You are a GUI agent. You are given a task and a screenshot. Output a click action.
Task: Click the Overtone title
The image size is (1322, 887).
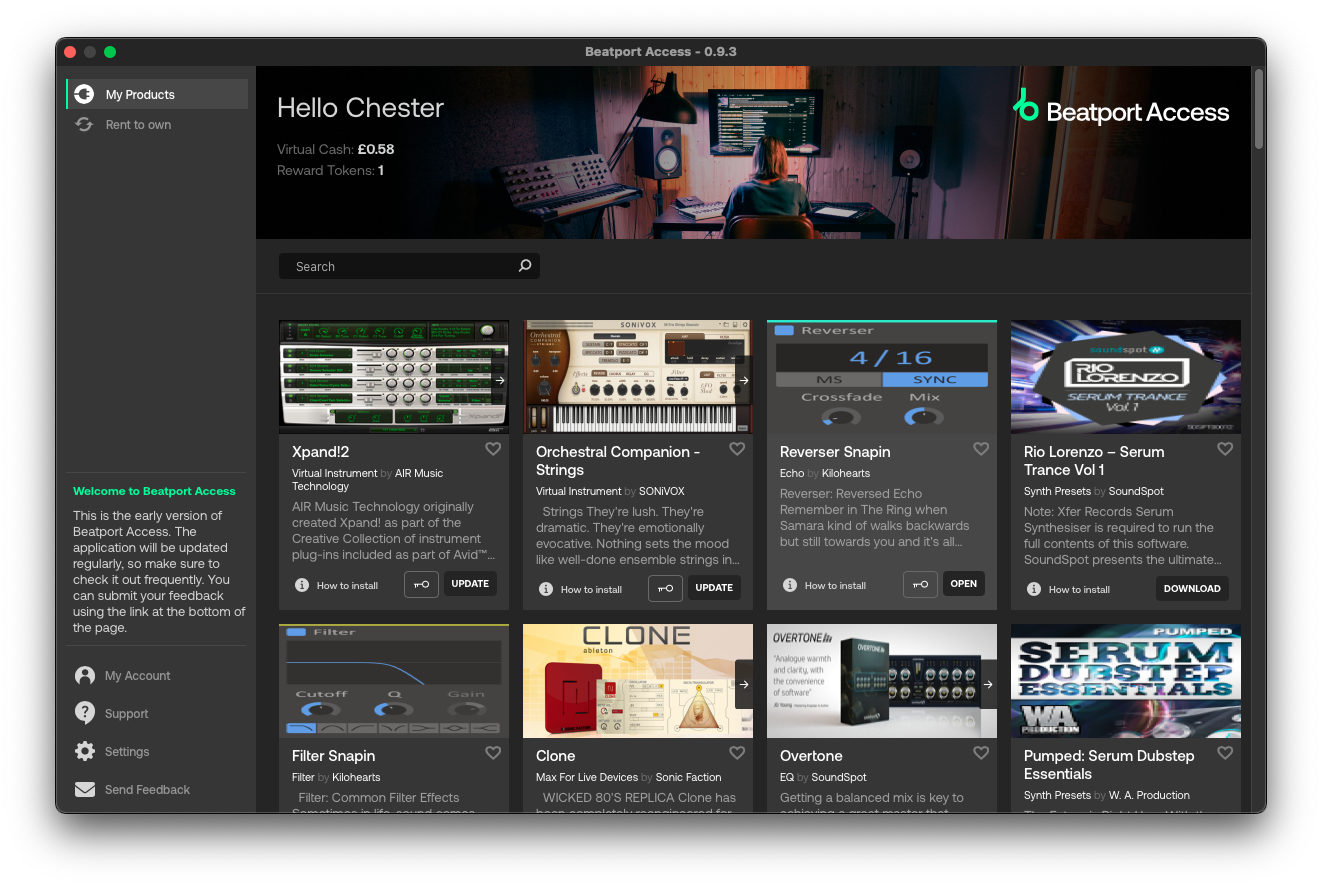point(811,756)
